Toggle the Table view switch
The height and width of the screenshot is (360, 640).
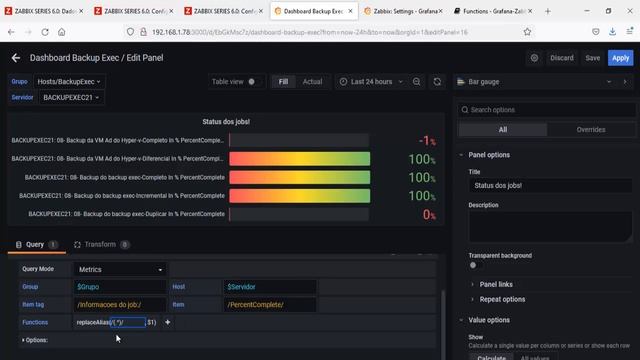point(253,82)
